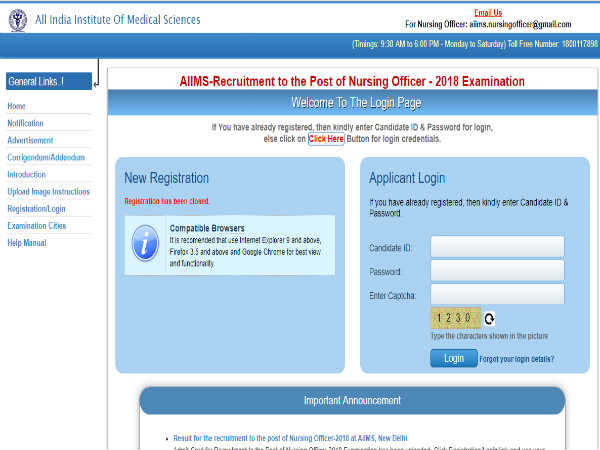
Task: Click the blue information icon
Action: 145,243
